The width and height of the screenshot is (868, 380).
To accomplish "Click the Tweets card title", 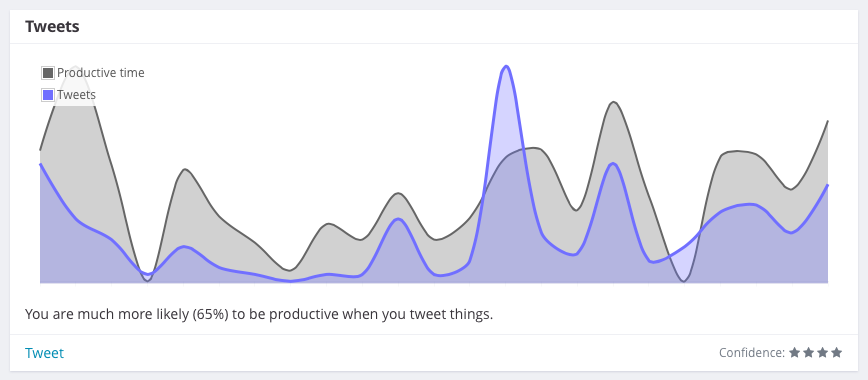I will coord(52,26).
